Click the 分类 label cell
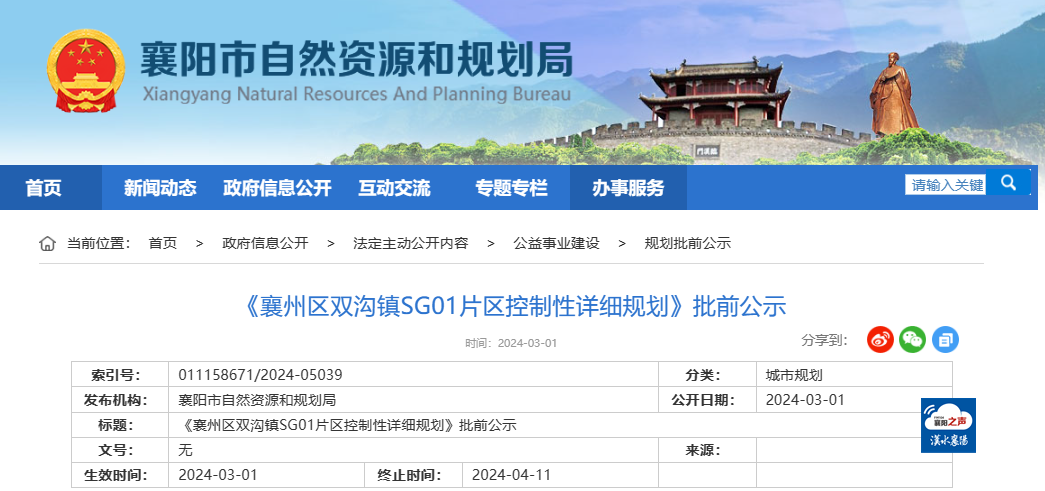The image size is (1045, 491). [708, 375]
